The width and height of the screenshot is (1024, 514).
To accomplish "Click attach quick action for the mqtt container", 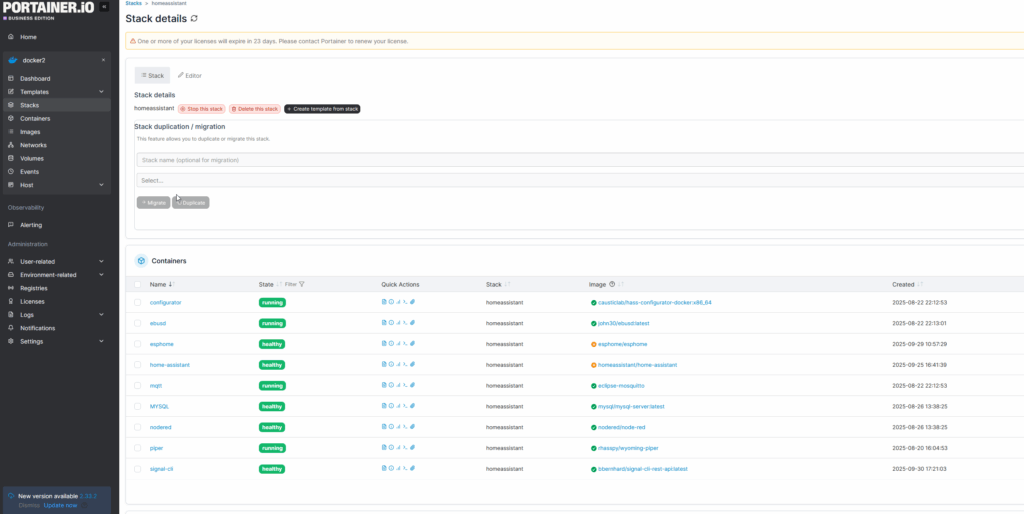I will (x=412, y=385).
